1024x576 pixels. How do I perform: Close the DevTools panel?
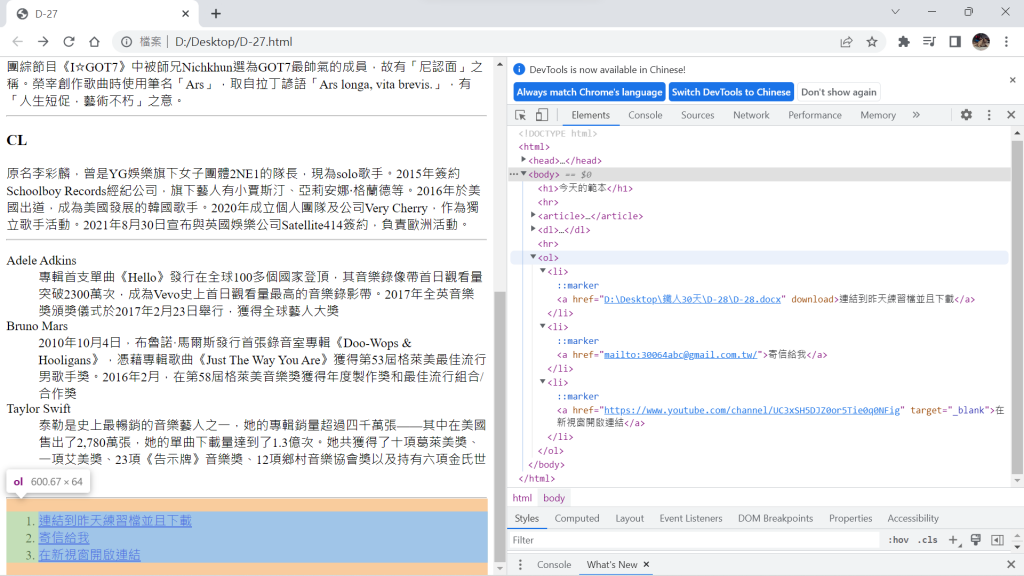(1011, 115)
